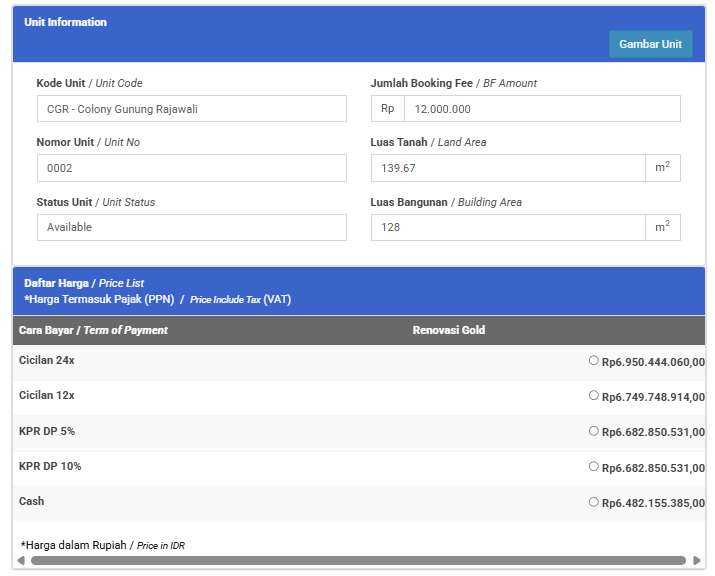Choose the Cicilan 12x payment option
Viewport: 715px width, 576px height.
click(594, 396)
